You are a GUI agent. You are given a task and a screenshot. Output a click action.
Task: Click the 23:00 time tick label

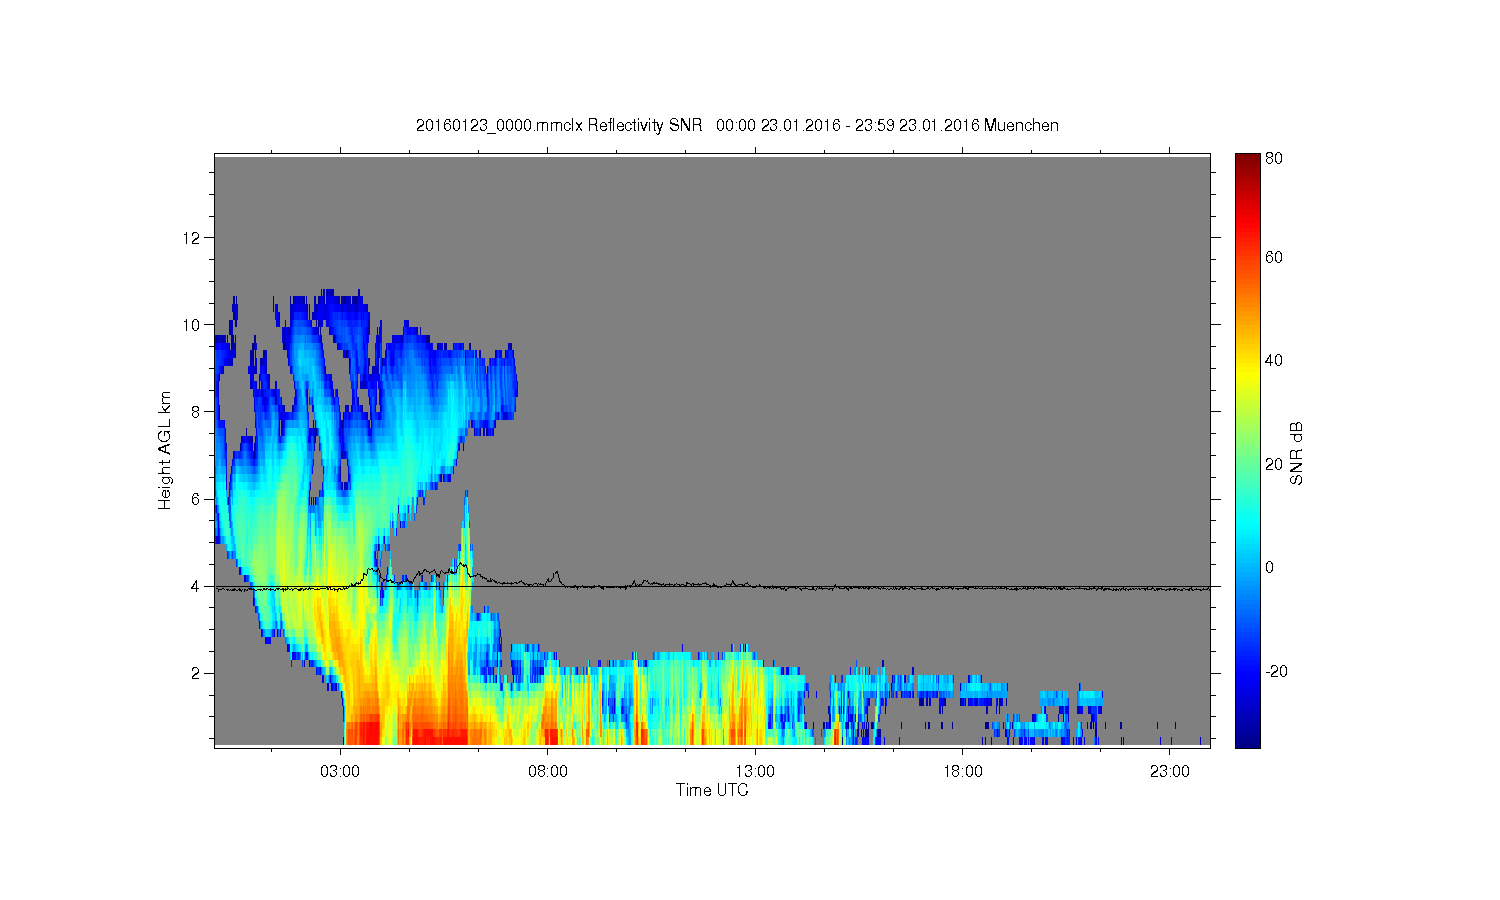click(x=1170, y=772)
